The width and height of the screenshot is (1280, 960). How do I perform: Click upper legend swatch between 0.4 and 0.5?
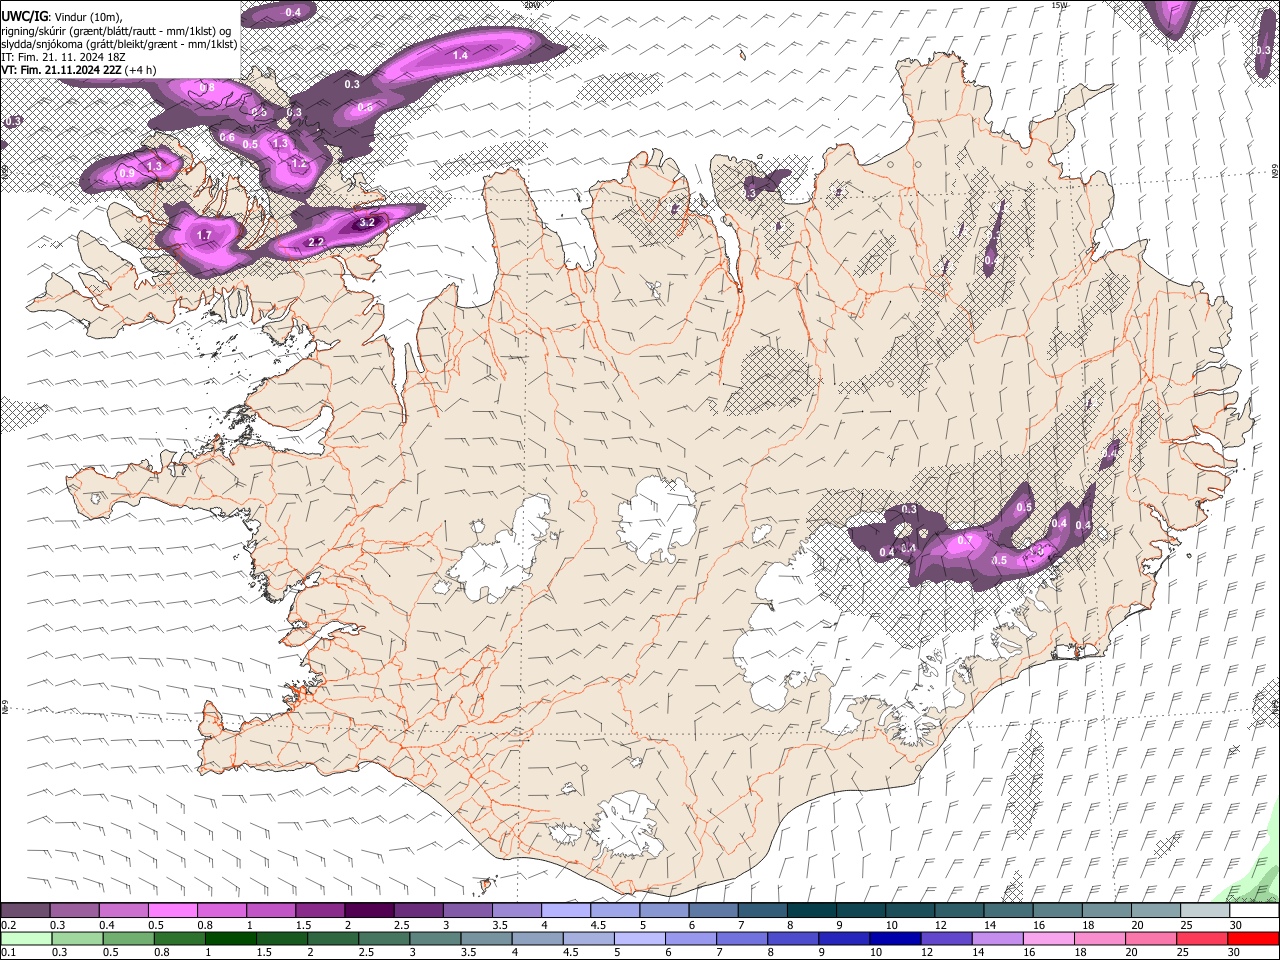(x=125, y=911)
